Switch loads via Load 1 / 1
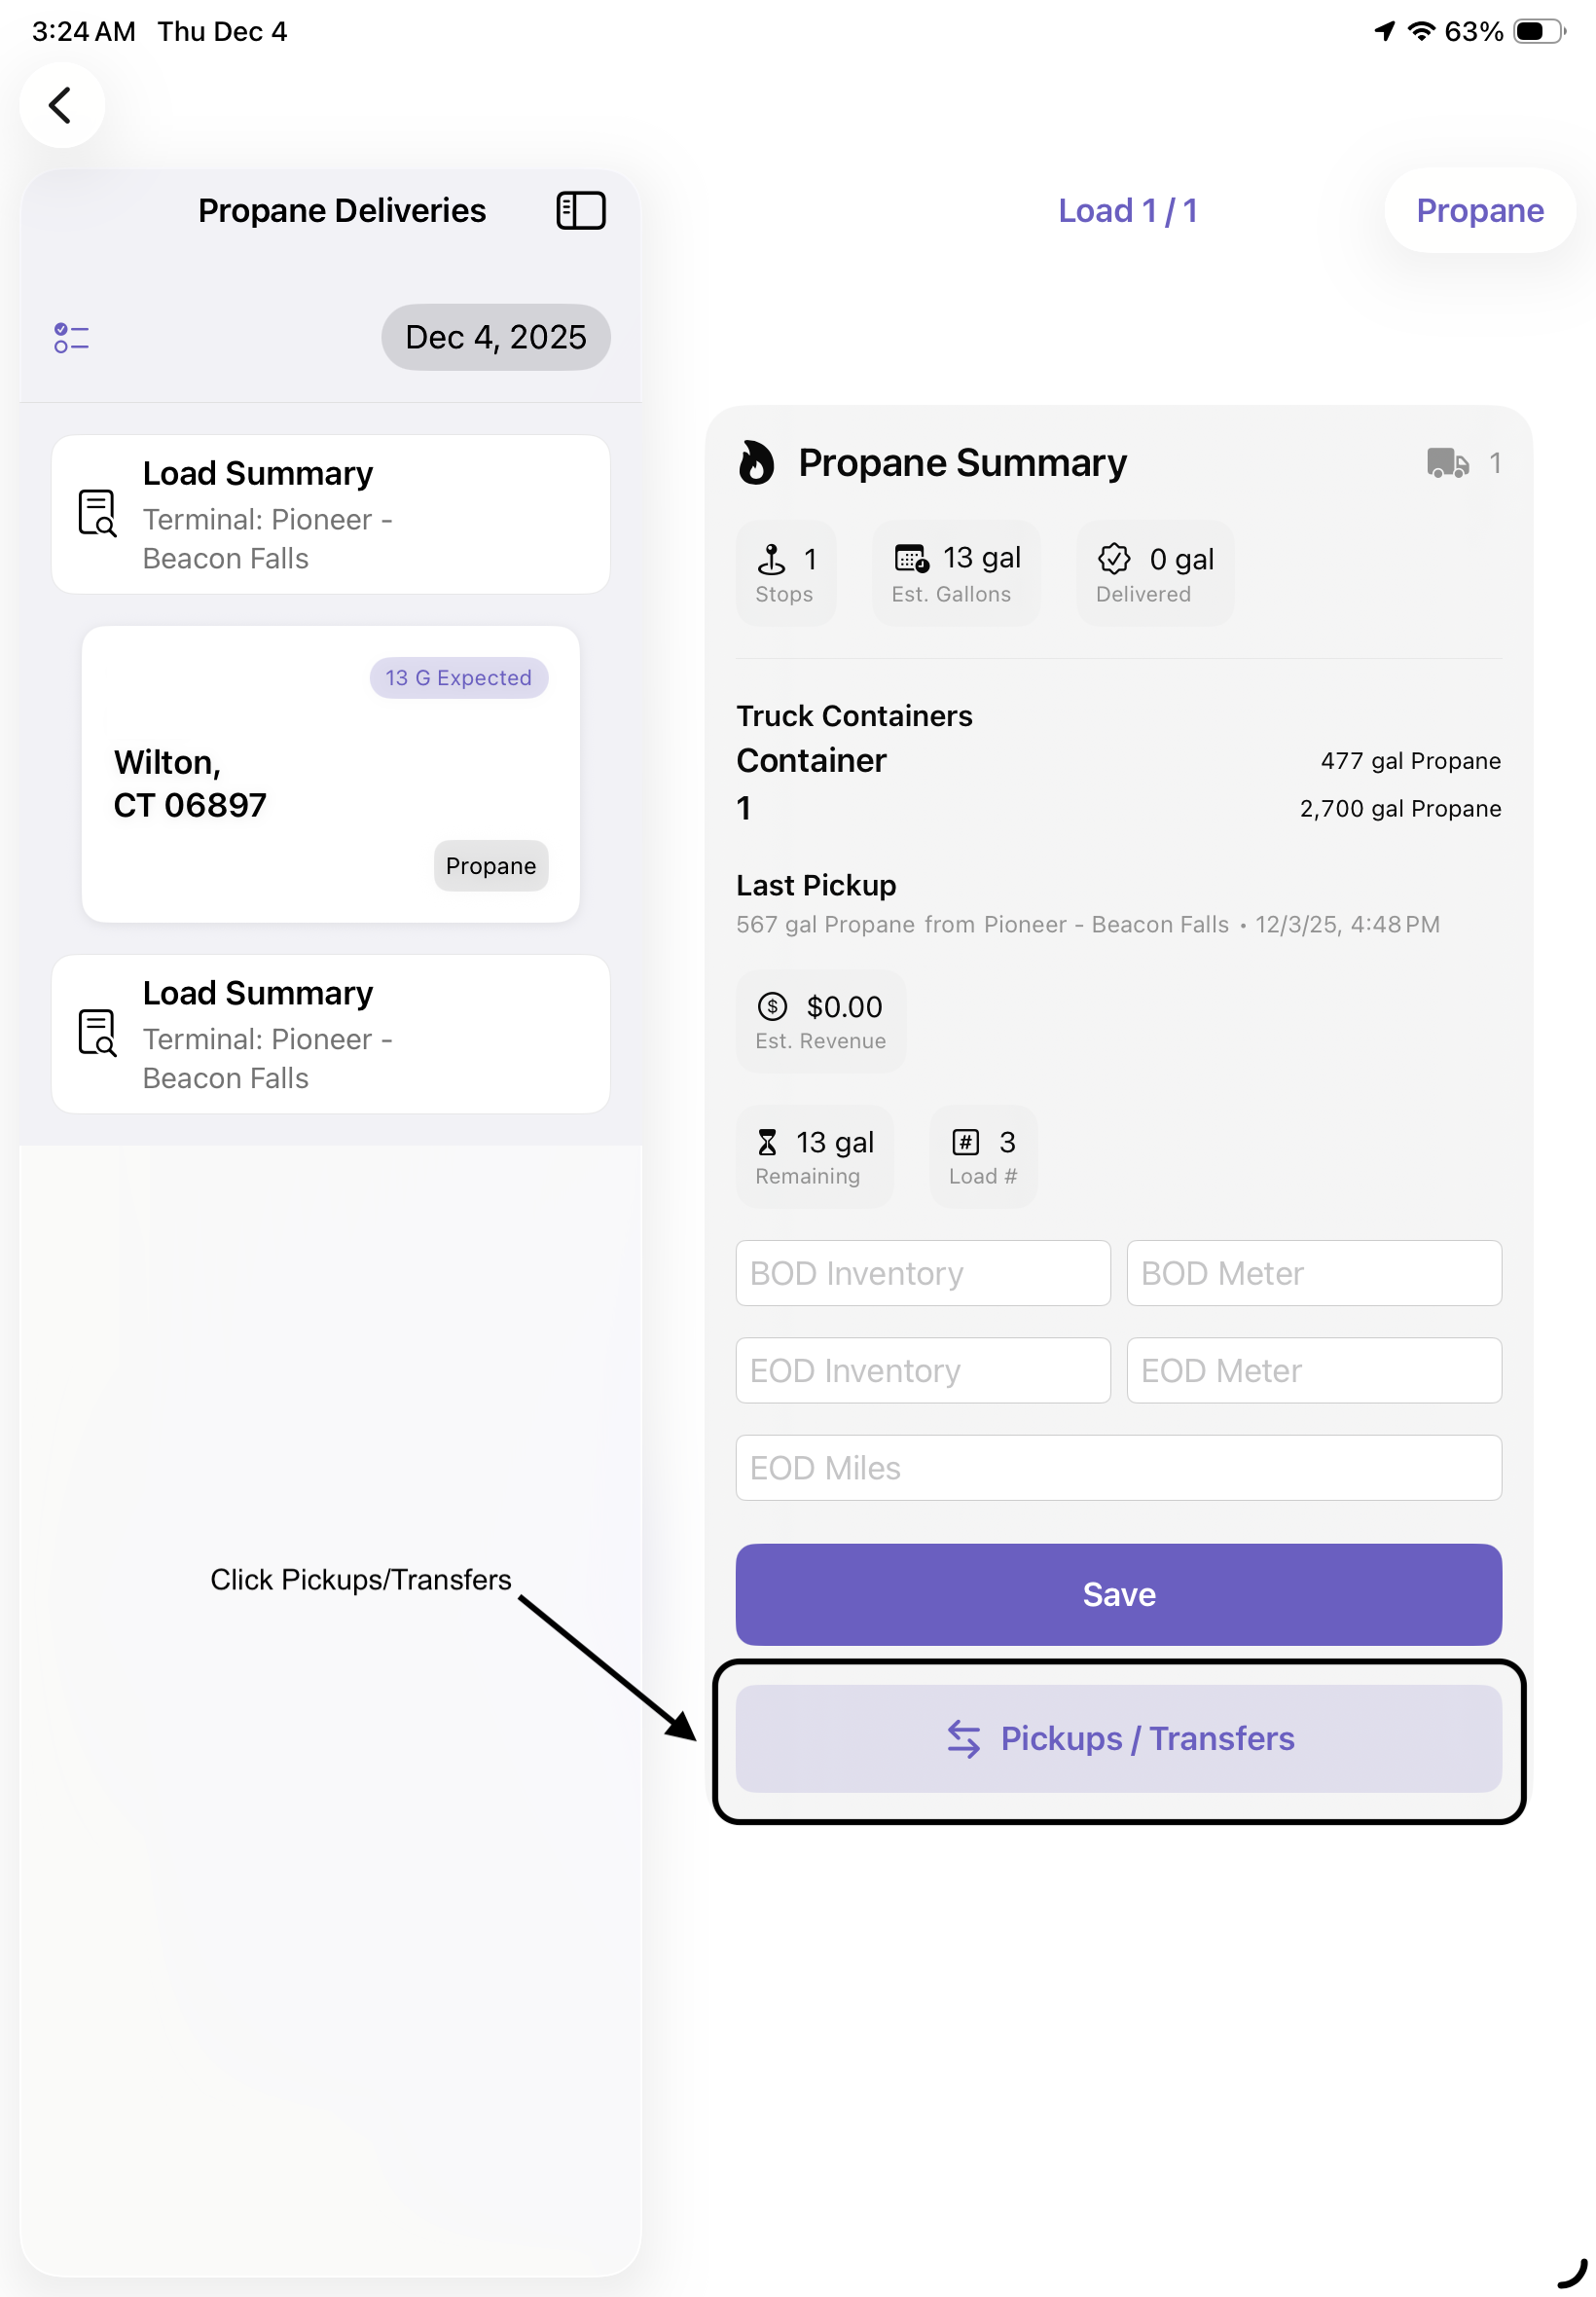Image resolution: width=1596 pixels, height=2297 pixels. (1127, 211)
